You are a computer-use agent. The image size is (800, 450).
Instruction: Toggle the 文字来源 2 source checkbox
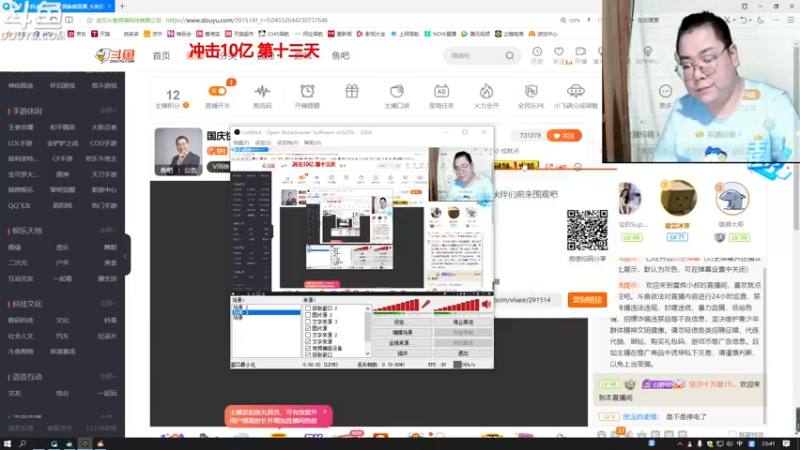tap(308, 335)
